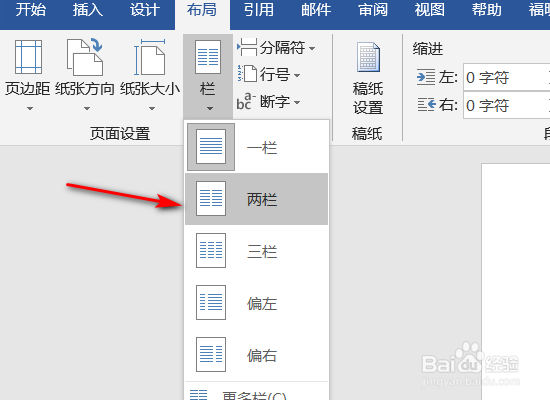Select the 偏右 right-column thumbnail icon
Image resolution: width=550 pixels, height=400 pixels.
[211, 354]
